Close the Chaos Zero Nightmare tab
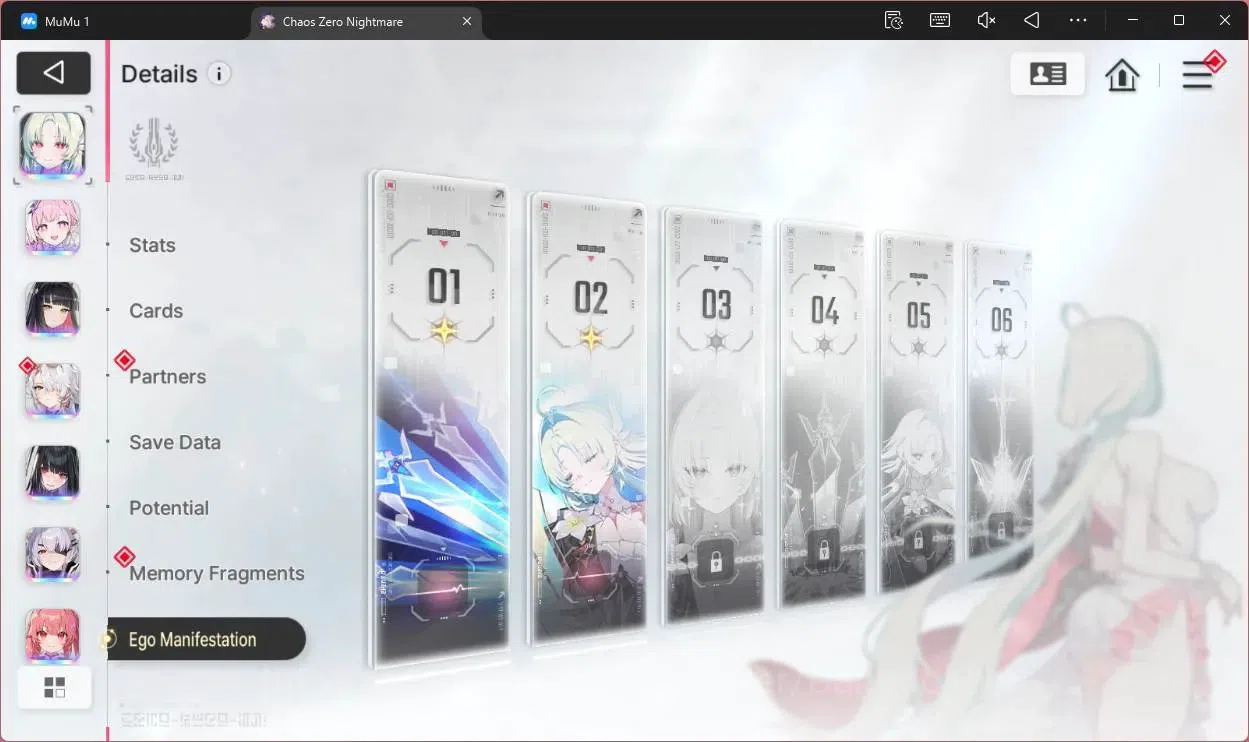The width and height of the screenshot is (1249, 742). point(467,21)
